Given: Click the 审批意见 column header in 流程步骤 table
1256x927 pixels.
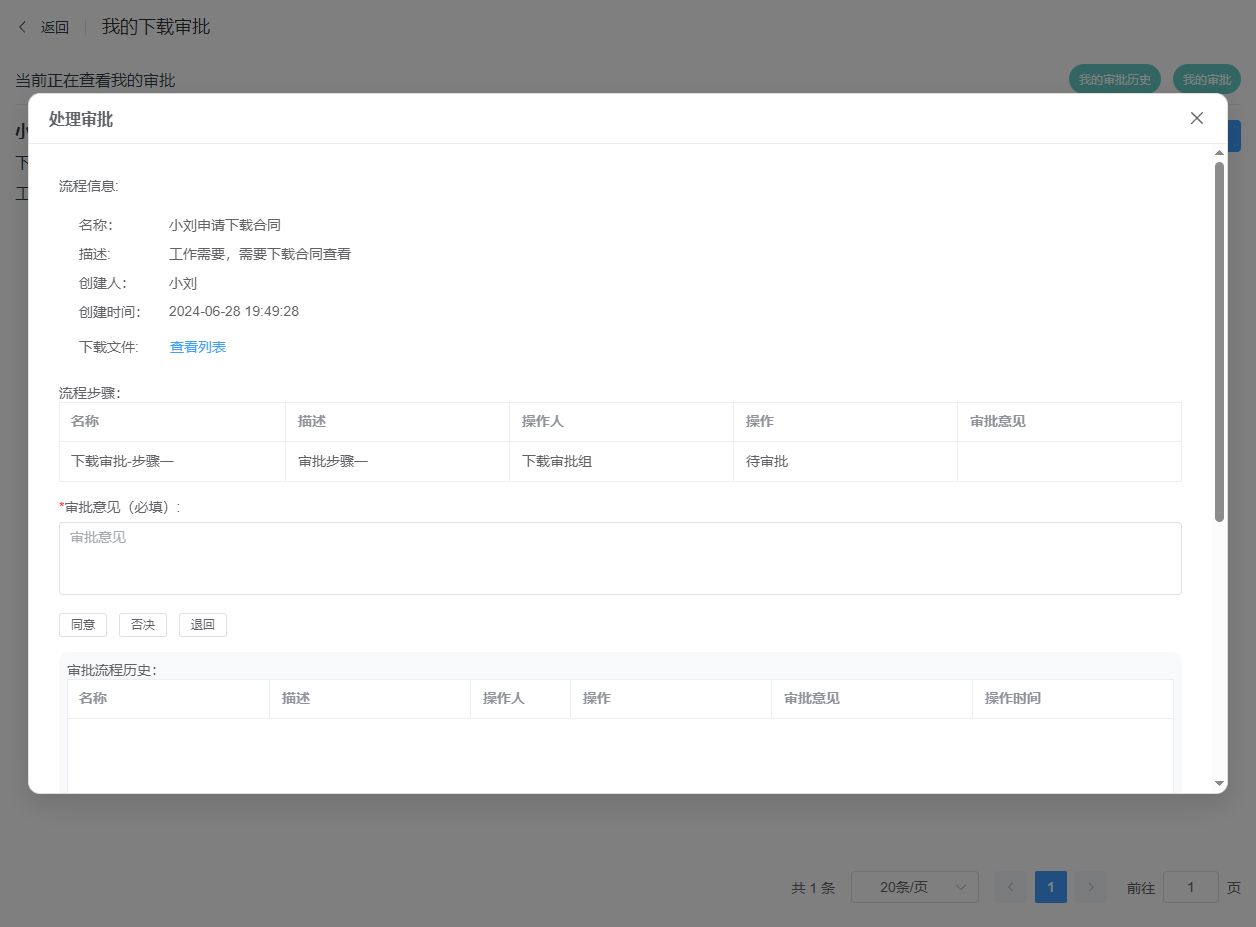Looking at the screenshot, I should coord(997,421).
